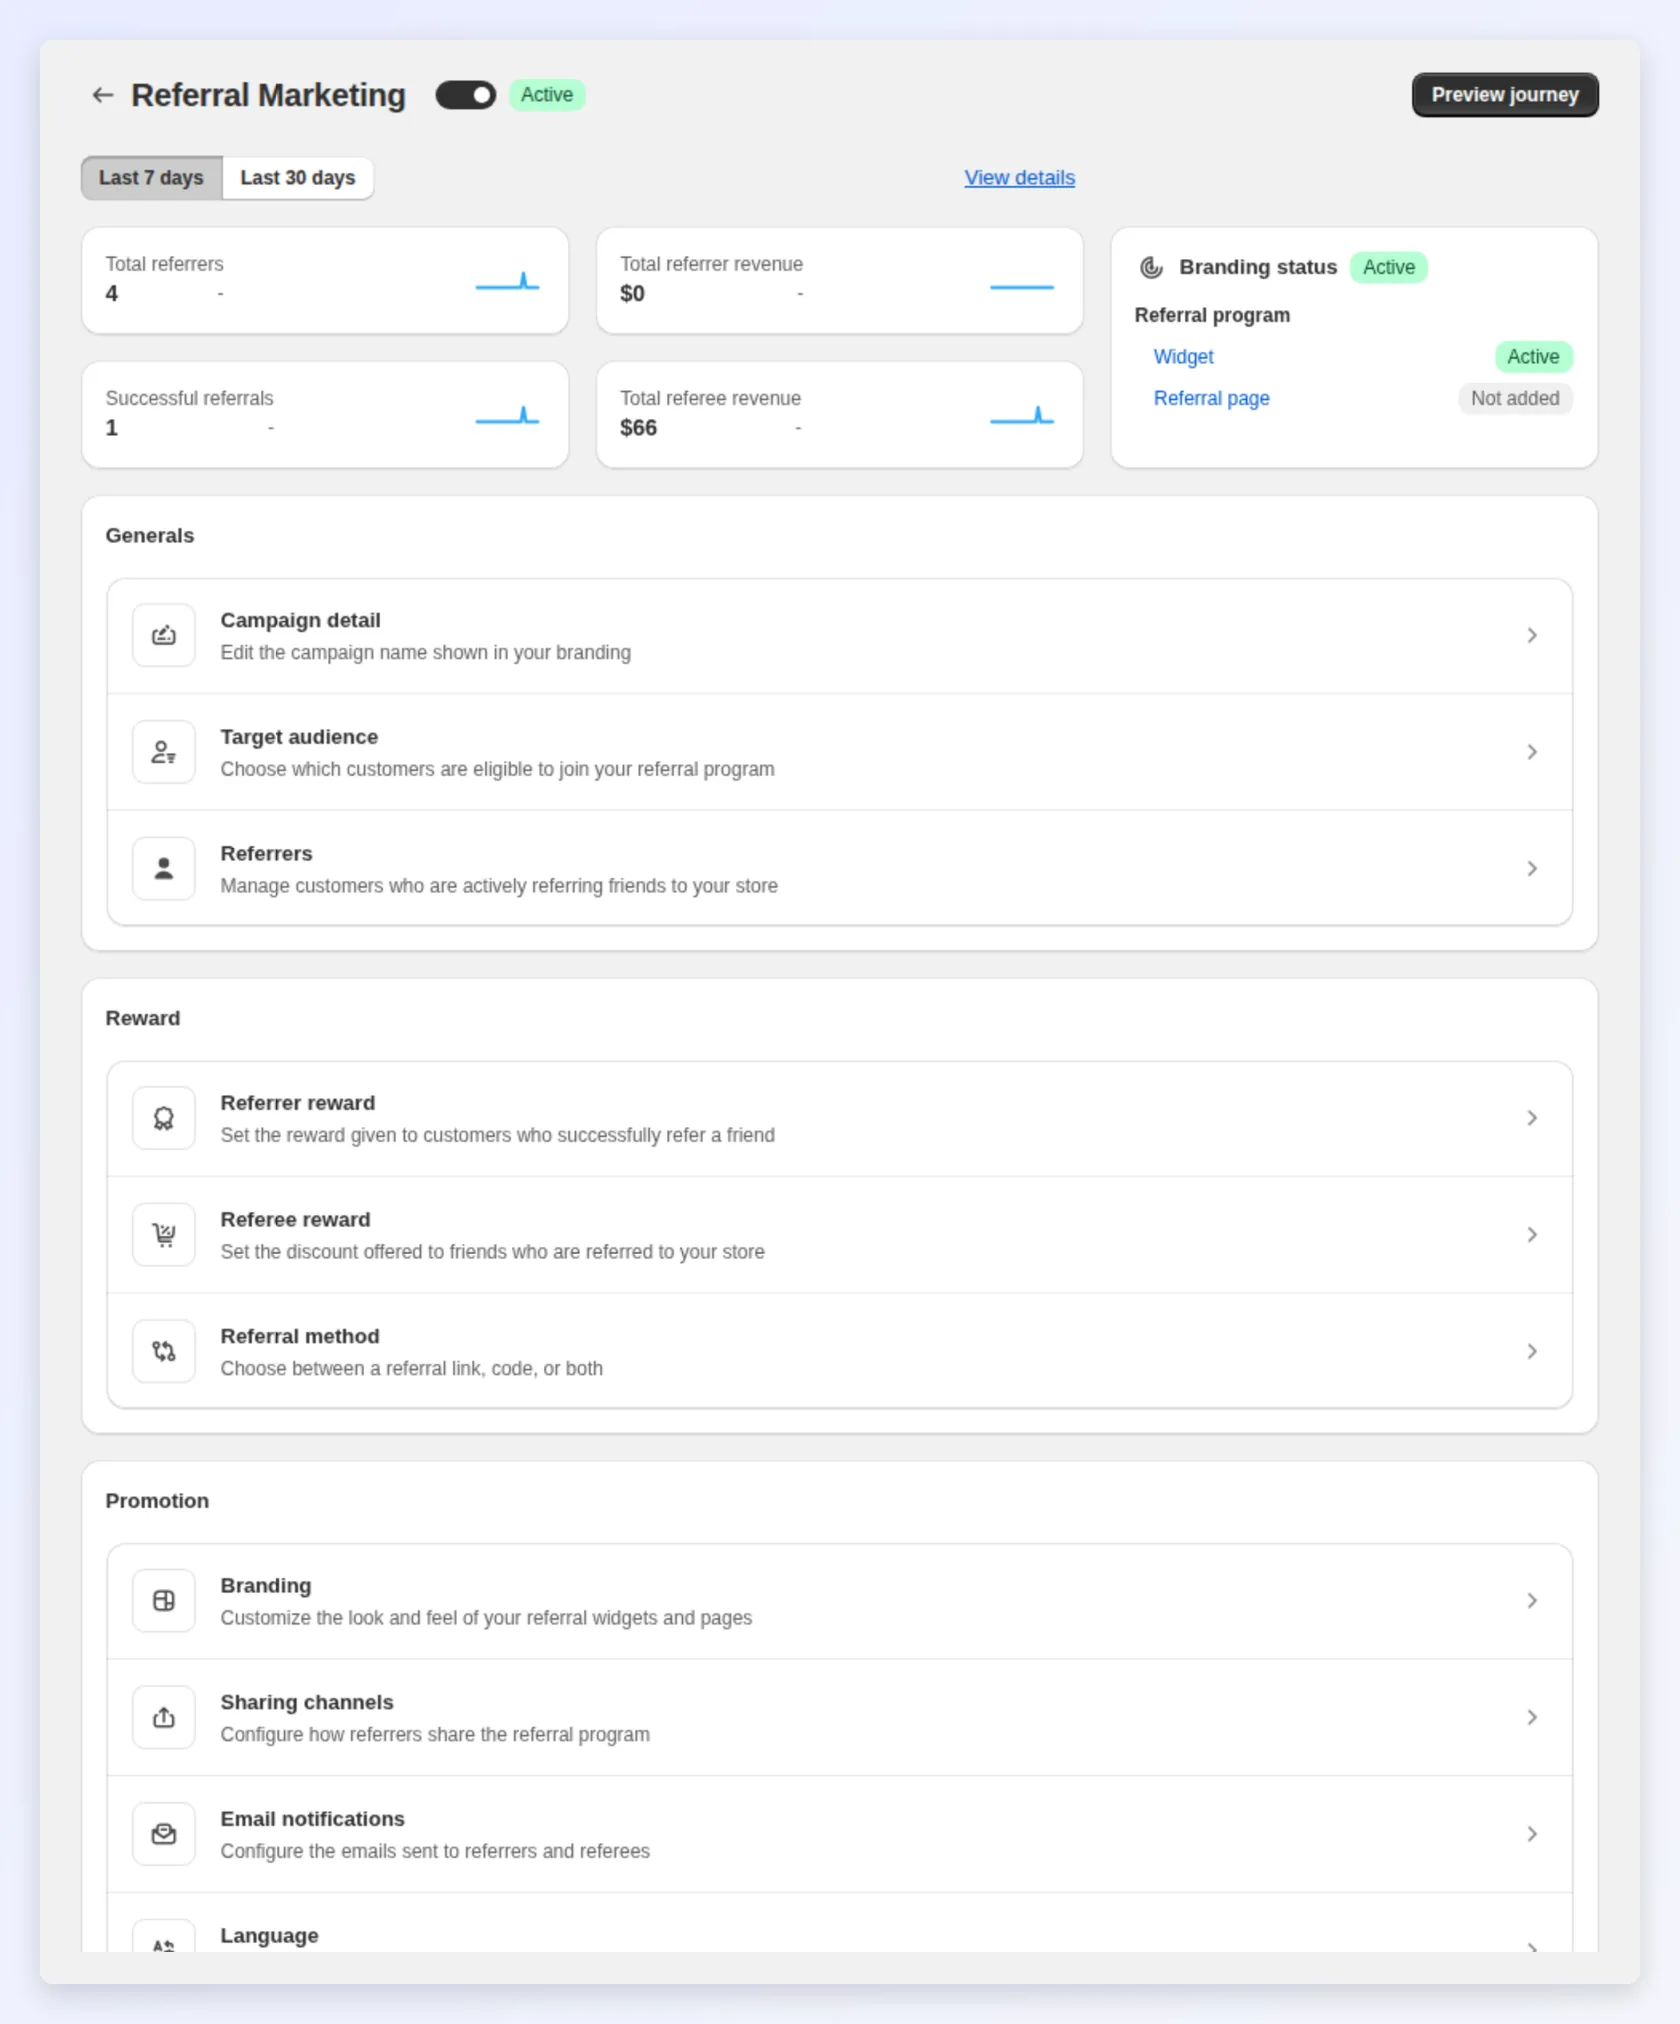Image resolution: width=1680 pixels, height=2024 pixels.
Task: Switch to the Last 30 days tab
Action: coord(297,178)
